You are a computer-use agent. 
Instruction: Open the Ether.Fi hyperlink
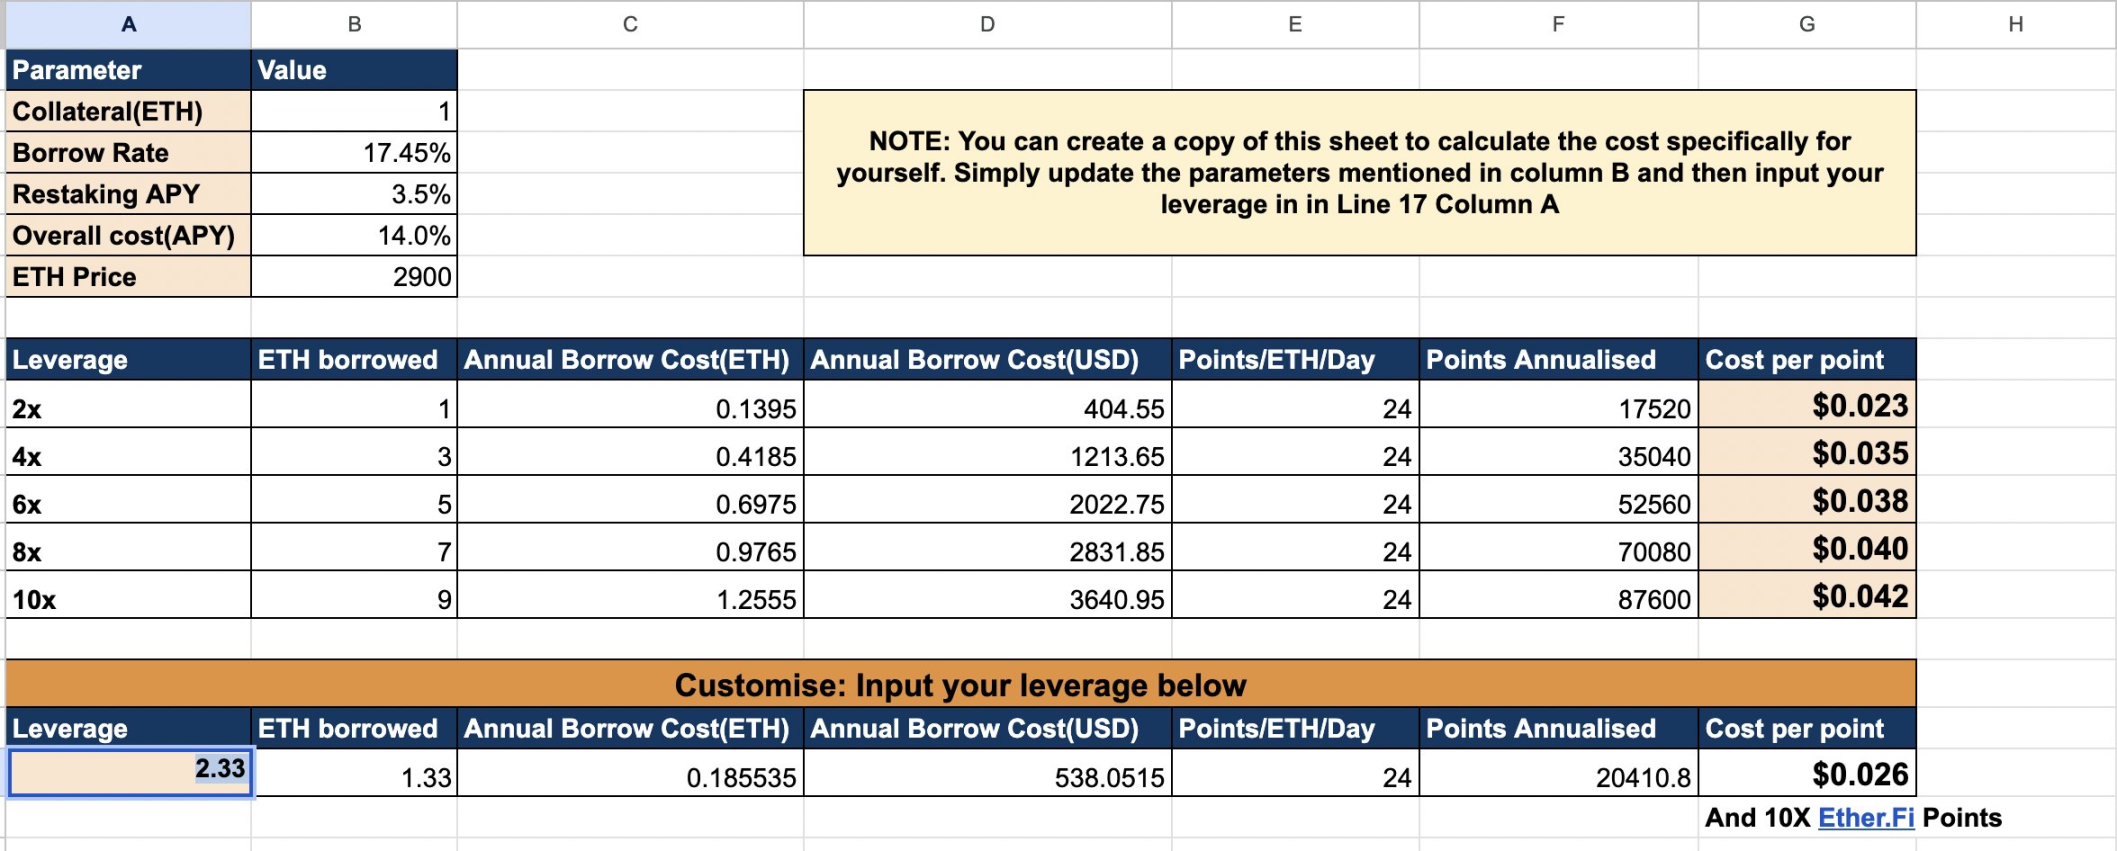point(1865,818)
